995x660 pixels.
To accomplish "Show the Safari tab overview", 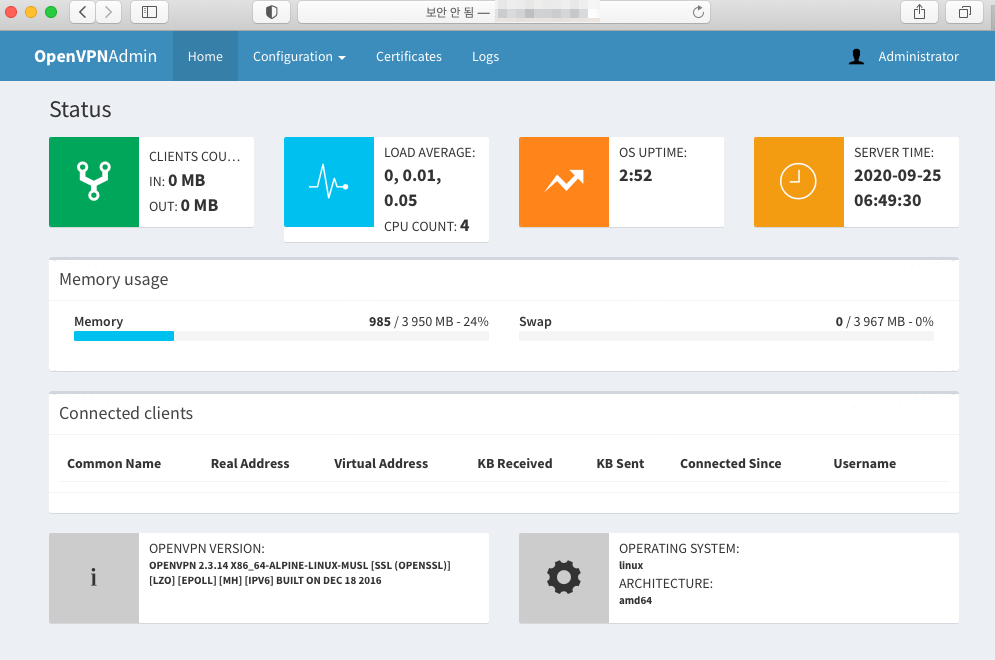I will pyautogui.click(x=965, y=12).
